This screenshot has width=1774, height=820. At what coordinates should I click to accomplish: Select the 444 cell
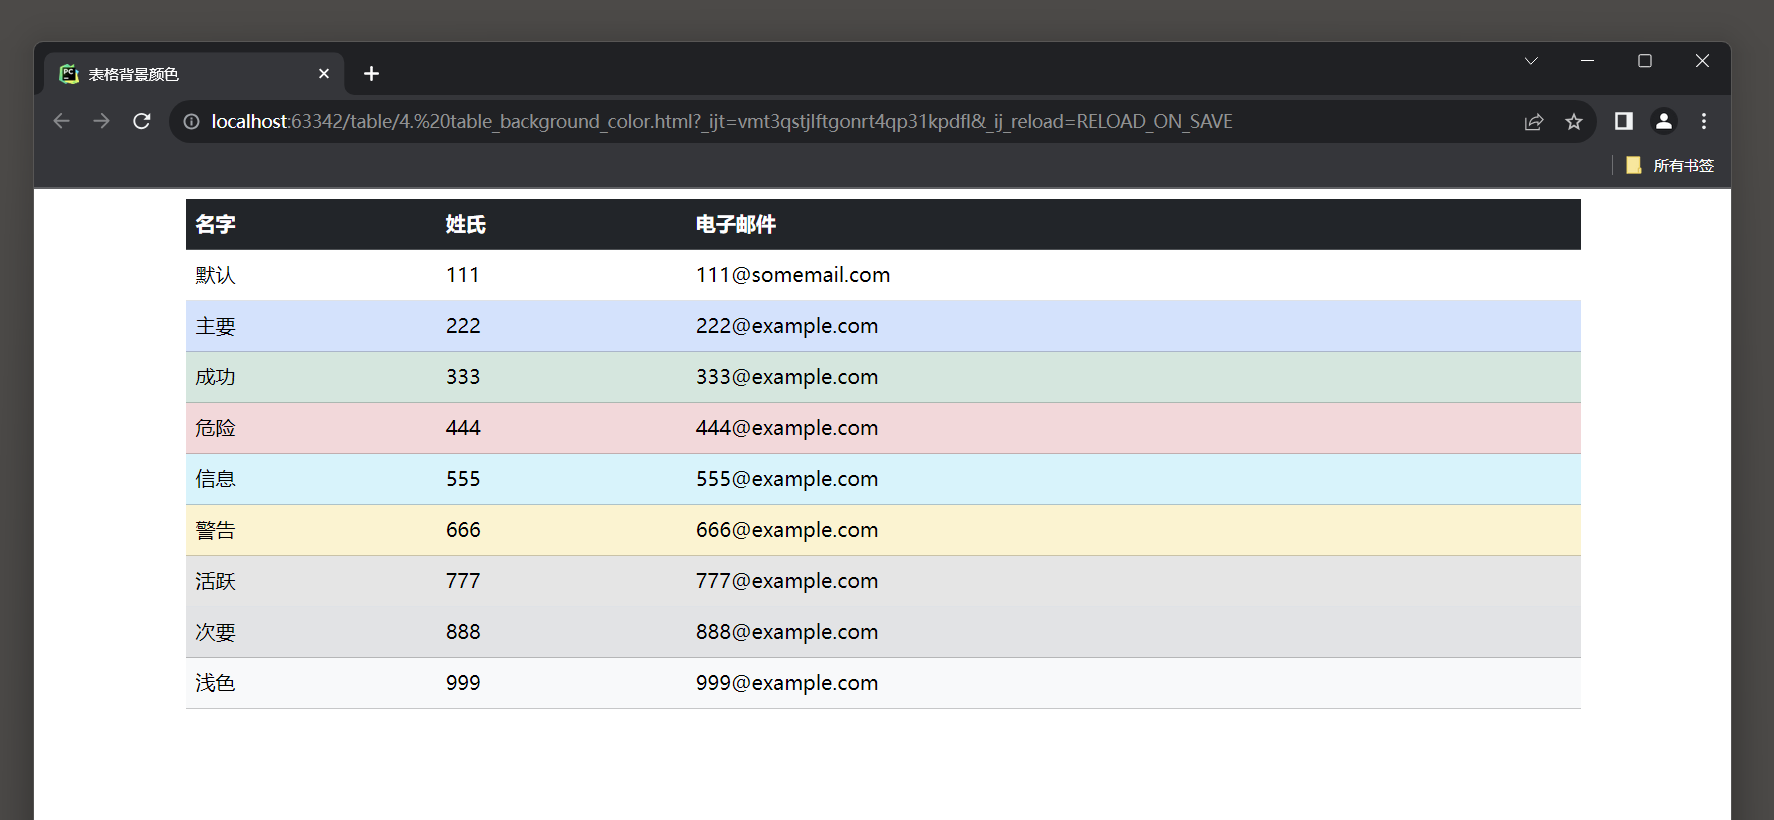tap(561, 428)
